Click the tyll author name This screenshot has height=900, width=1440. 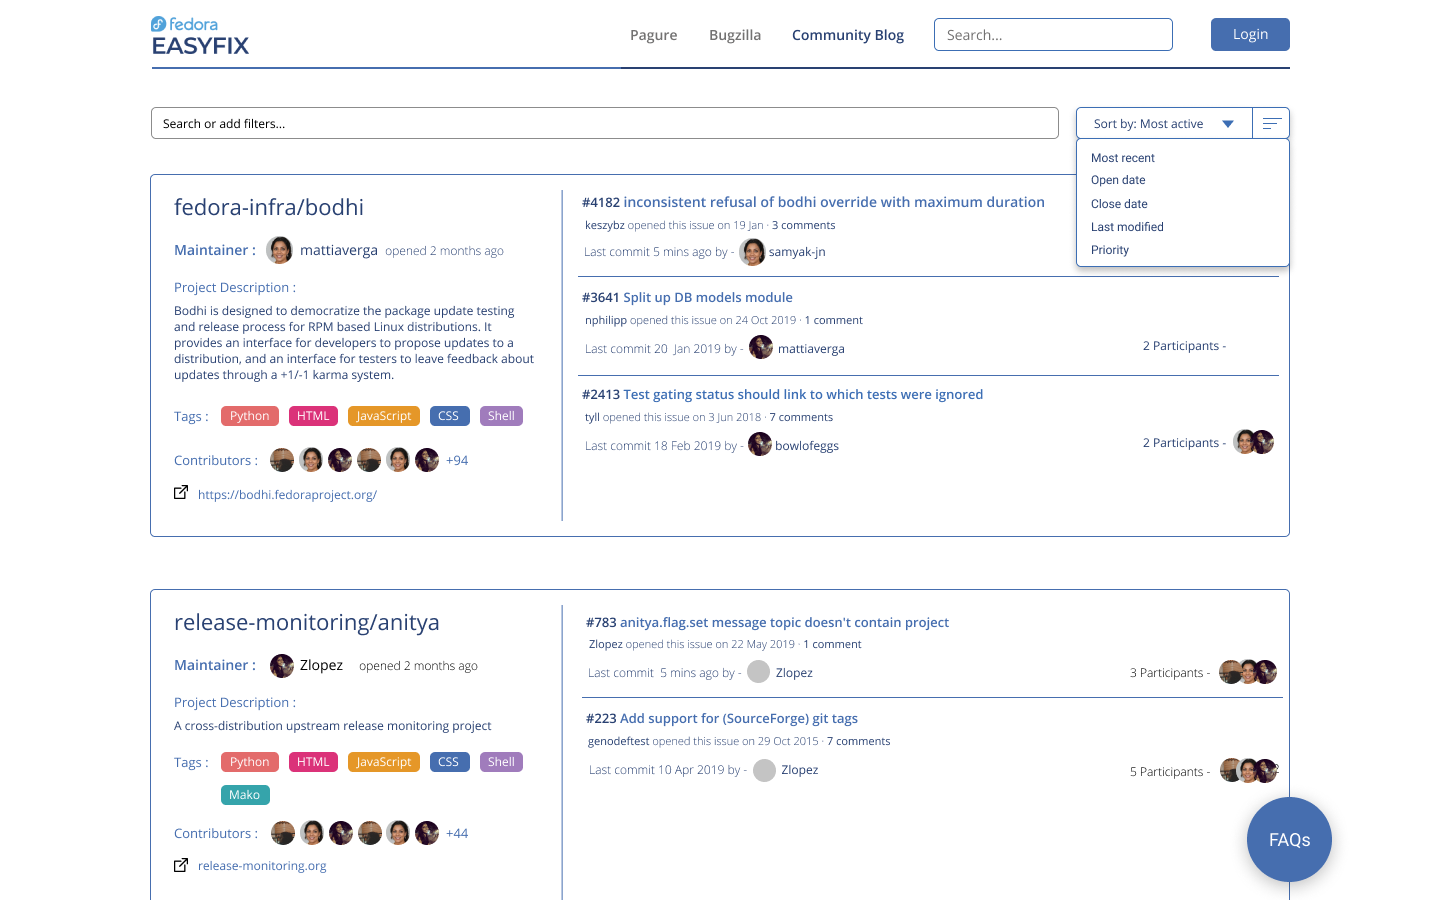592,417
